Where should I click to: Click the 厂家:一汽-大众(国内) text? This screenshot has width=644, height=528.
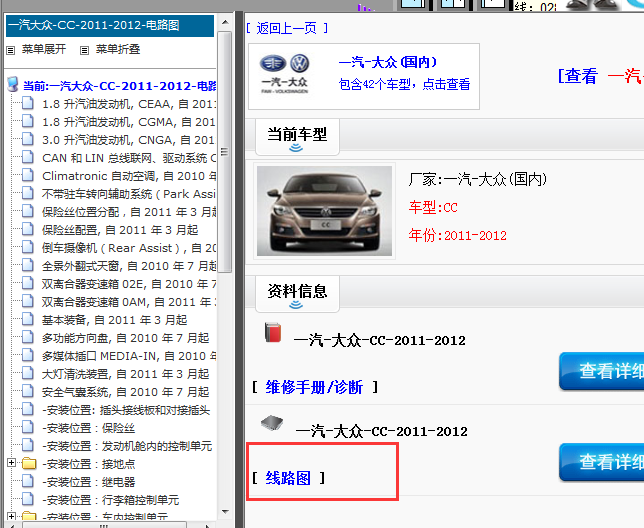coord(478,179)
